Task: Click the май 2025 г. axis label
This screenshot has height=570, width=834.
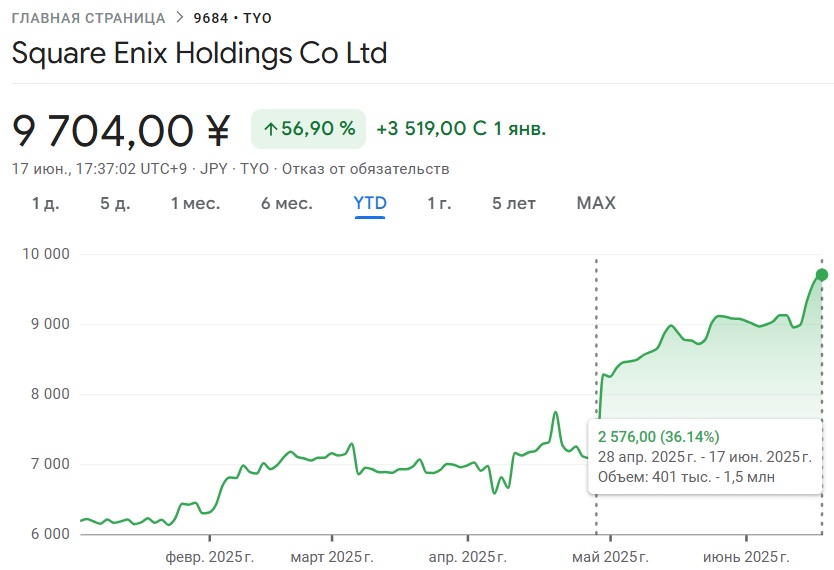Action: [612, 556]
